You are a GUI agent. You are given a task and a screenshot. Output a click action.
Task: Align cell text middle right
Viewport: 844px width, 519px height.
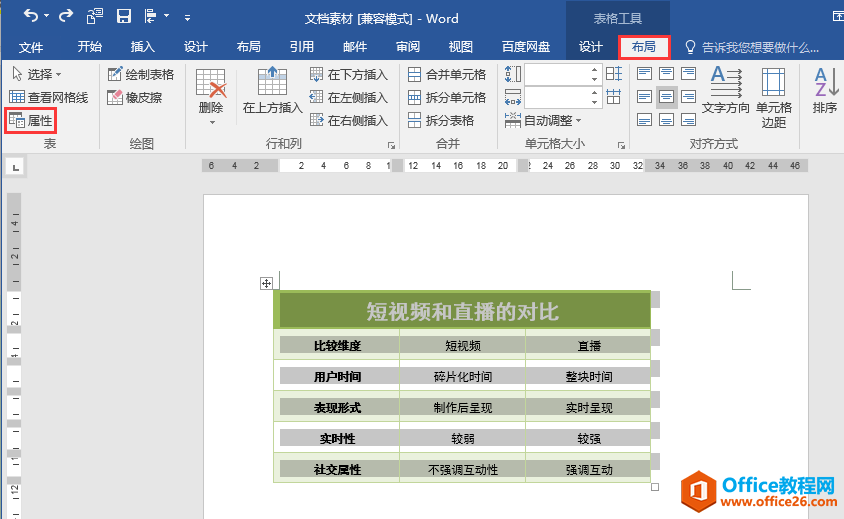[688, 97]
